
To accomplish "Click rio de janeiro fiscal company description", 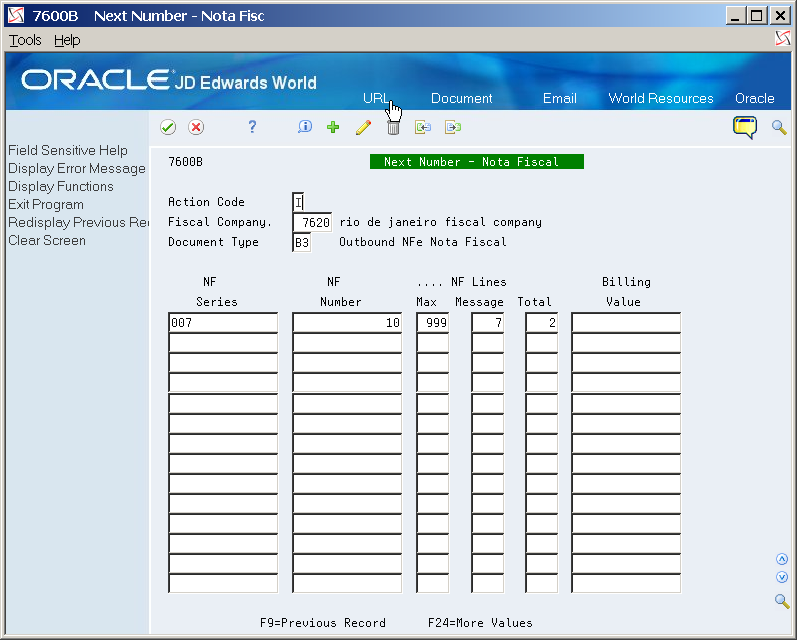I will pyautogui.click(x=441, y=222).
